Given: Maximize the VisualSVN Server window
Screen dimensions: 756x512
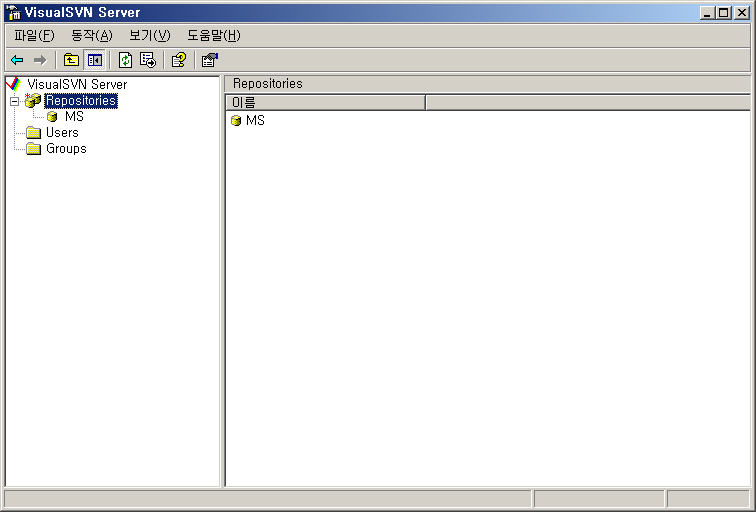Looking at the screenshot, I should [723, 13].
